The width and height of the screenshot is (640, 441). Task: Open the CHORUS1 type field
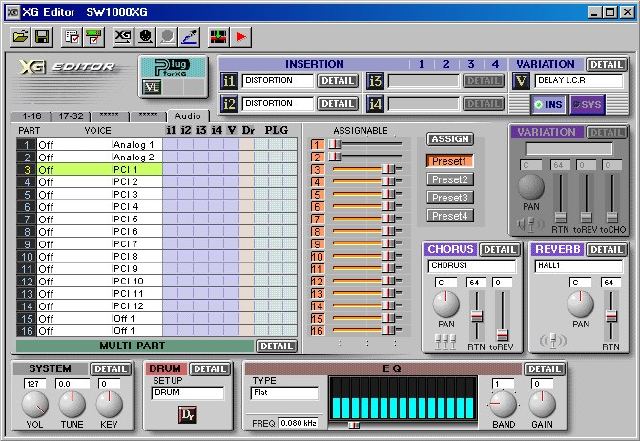pos(472,266)
